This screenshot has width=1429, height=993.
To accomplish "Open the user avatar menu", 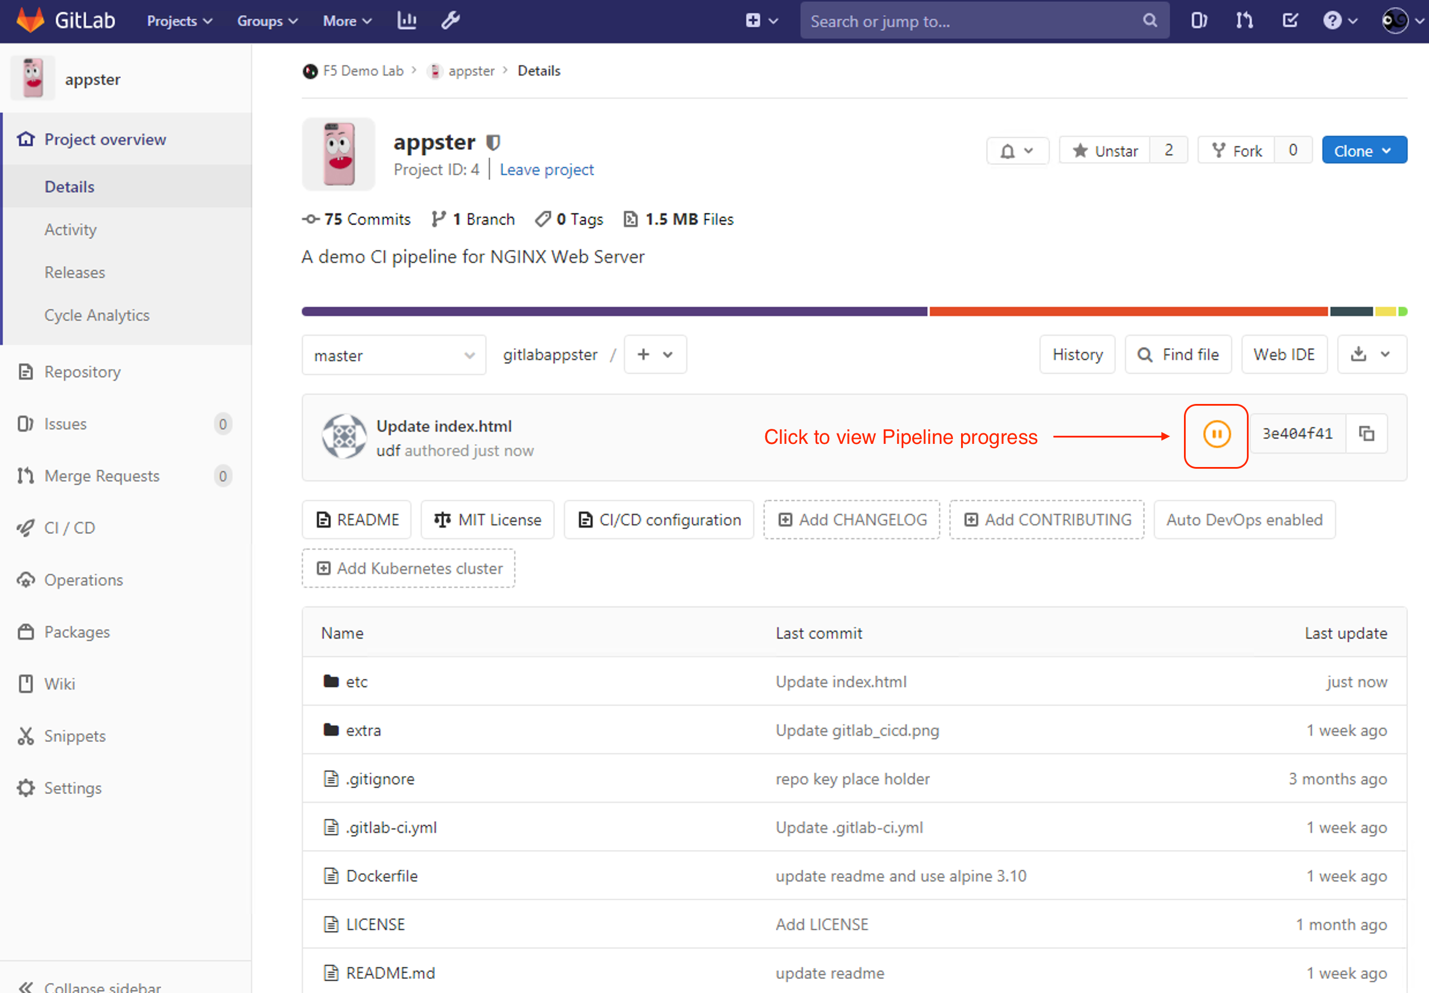I will 1402,20.
